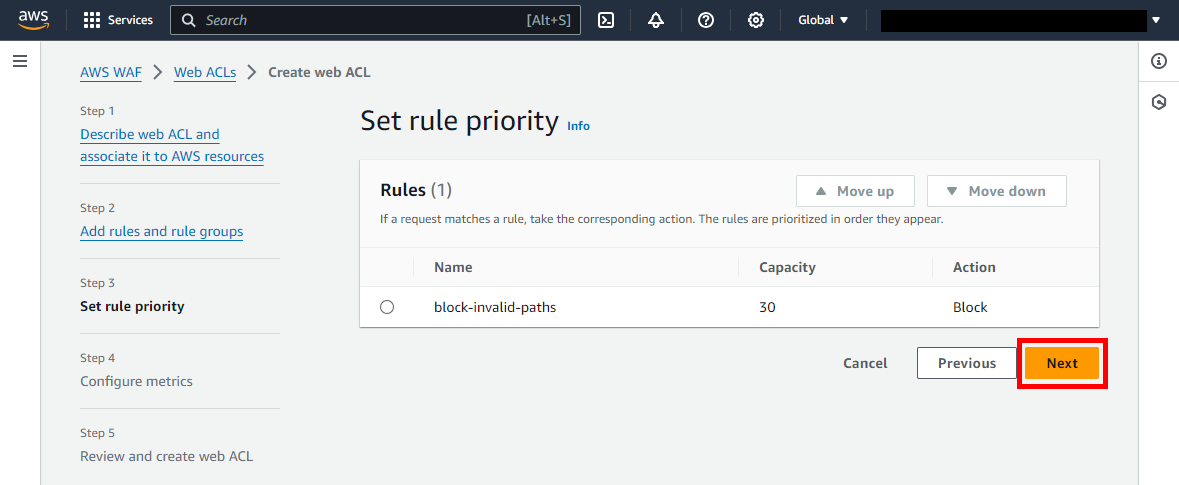The height and width of the screenshot is (485, 1179).
Task: Toggle the hamburger side navigation menu
Action: tap(20, 61)
